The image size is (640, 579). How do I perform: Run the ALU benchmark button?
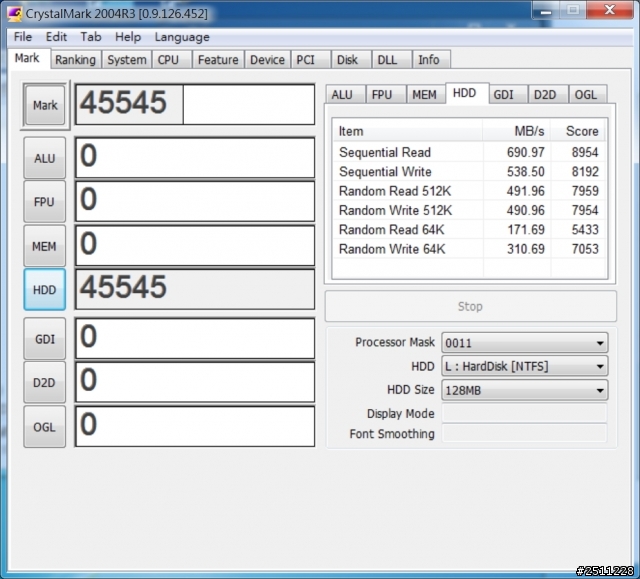coord(44,158)
